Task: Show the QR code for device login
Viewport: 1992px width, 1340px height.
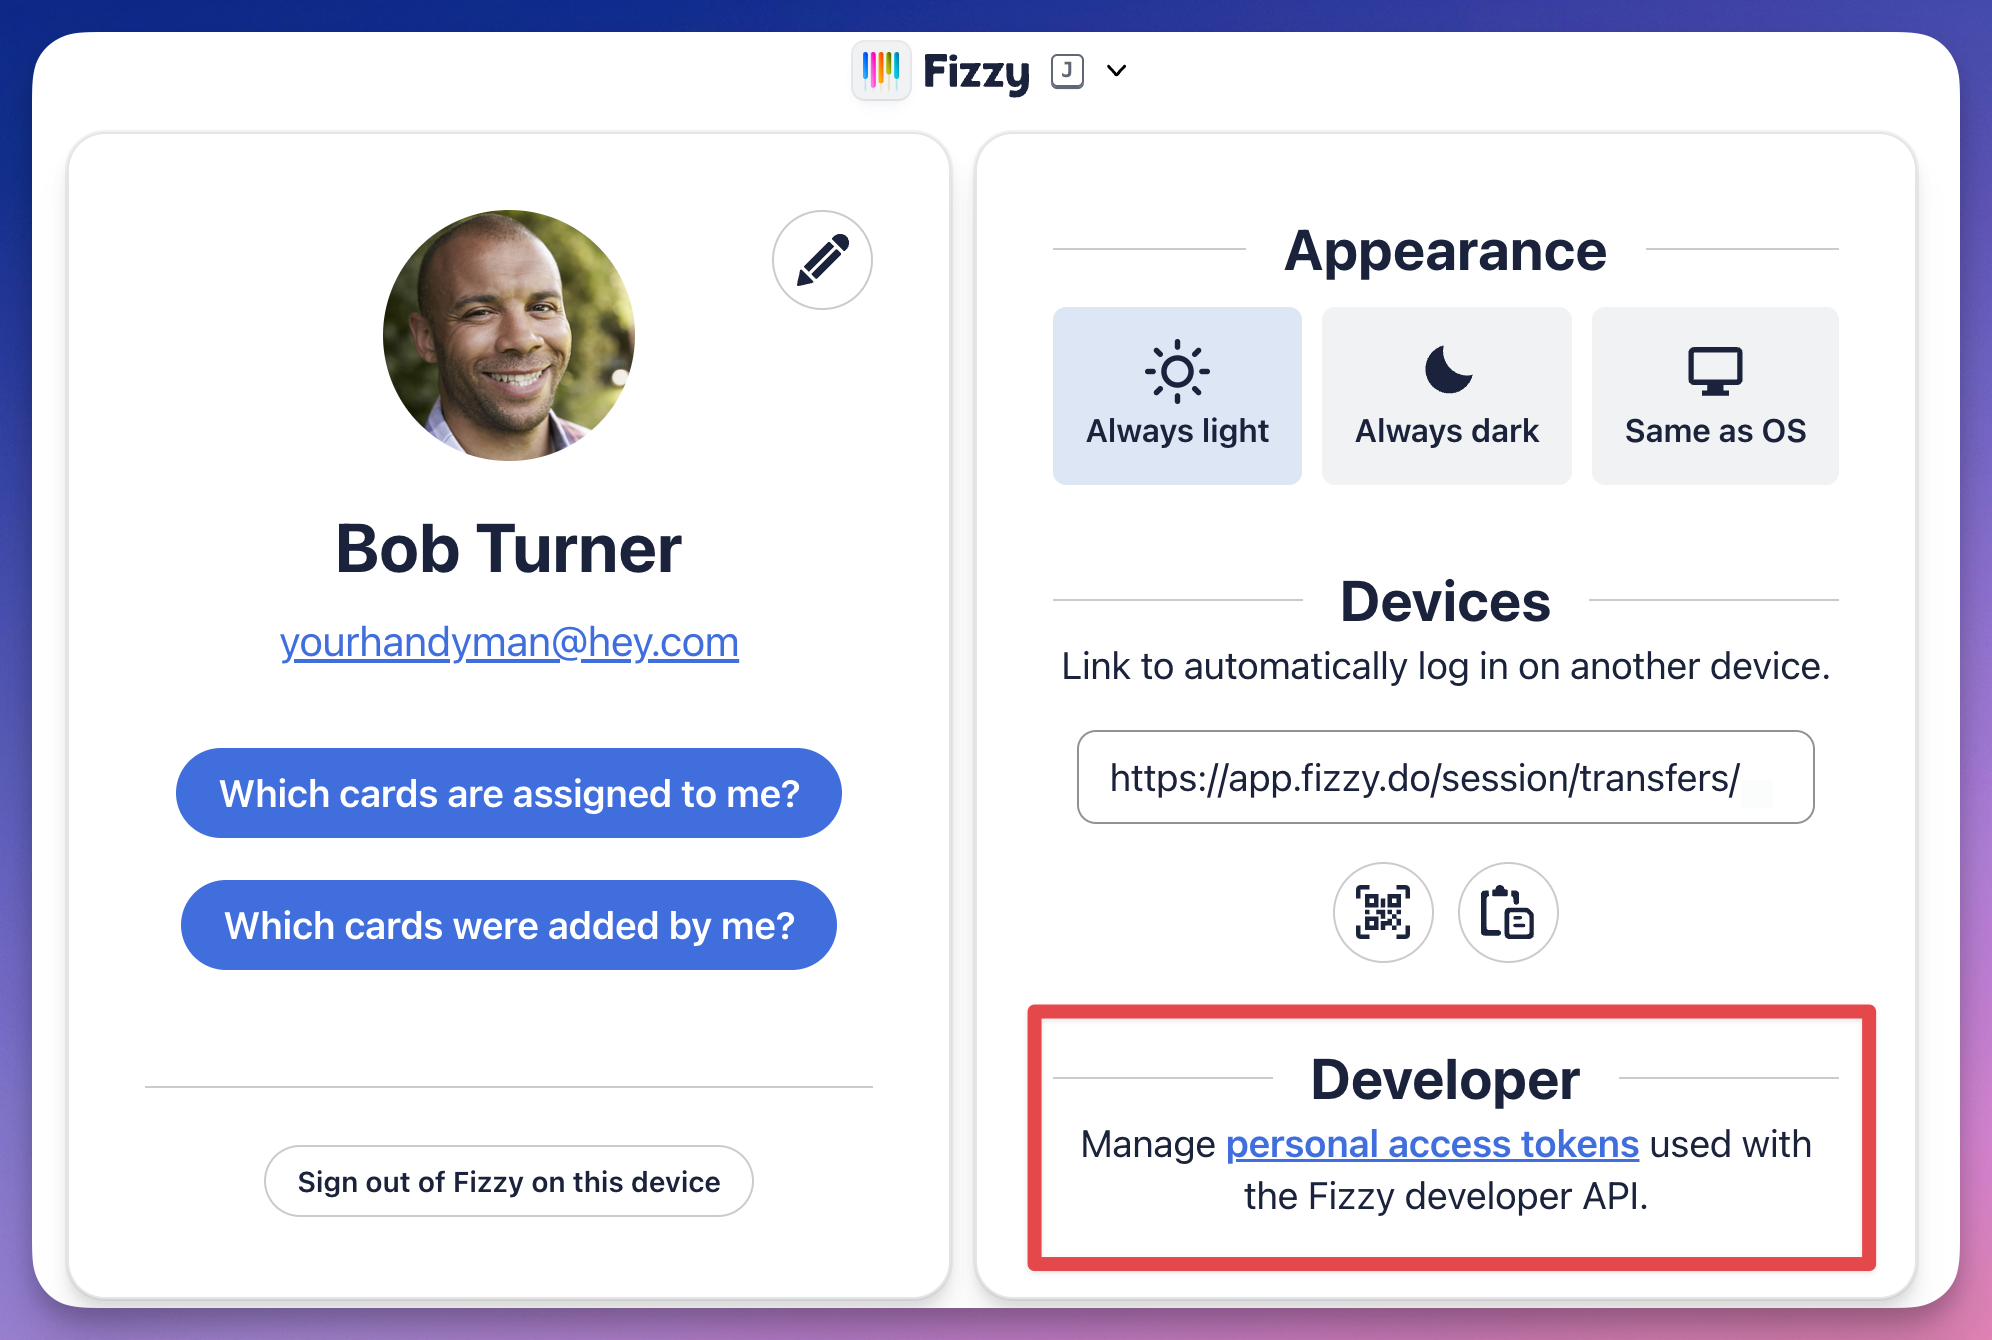Action: [1383, 912]
